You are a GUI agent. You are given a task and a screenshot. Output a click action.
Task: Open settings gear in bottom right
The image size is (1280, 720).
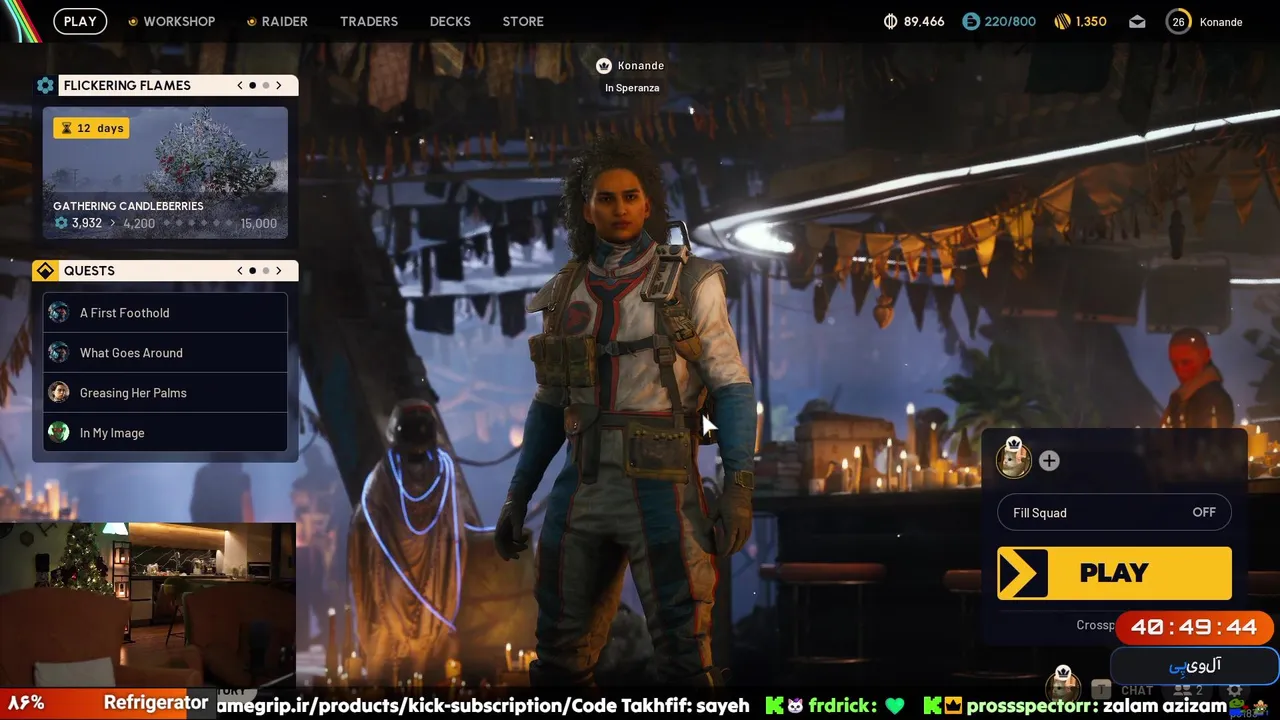1235,690
